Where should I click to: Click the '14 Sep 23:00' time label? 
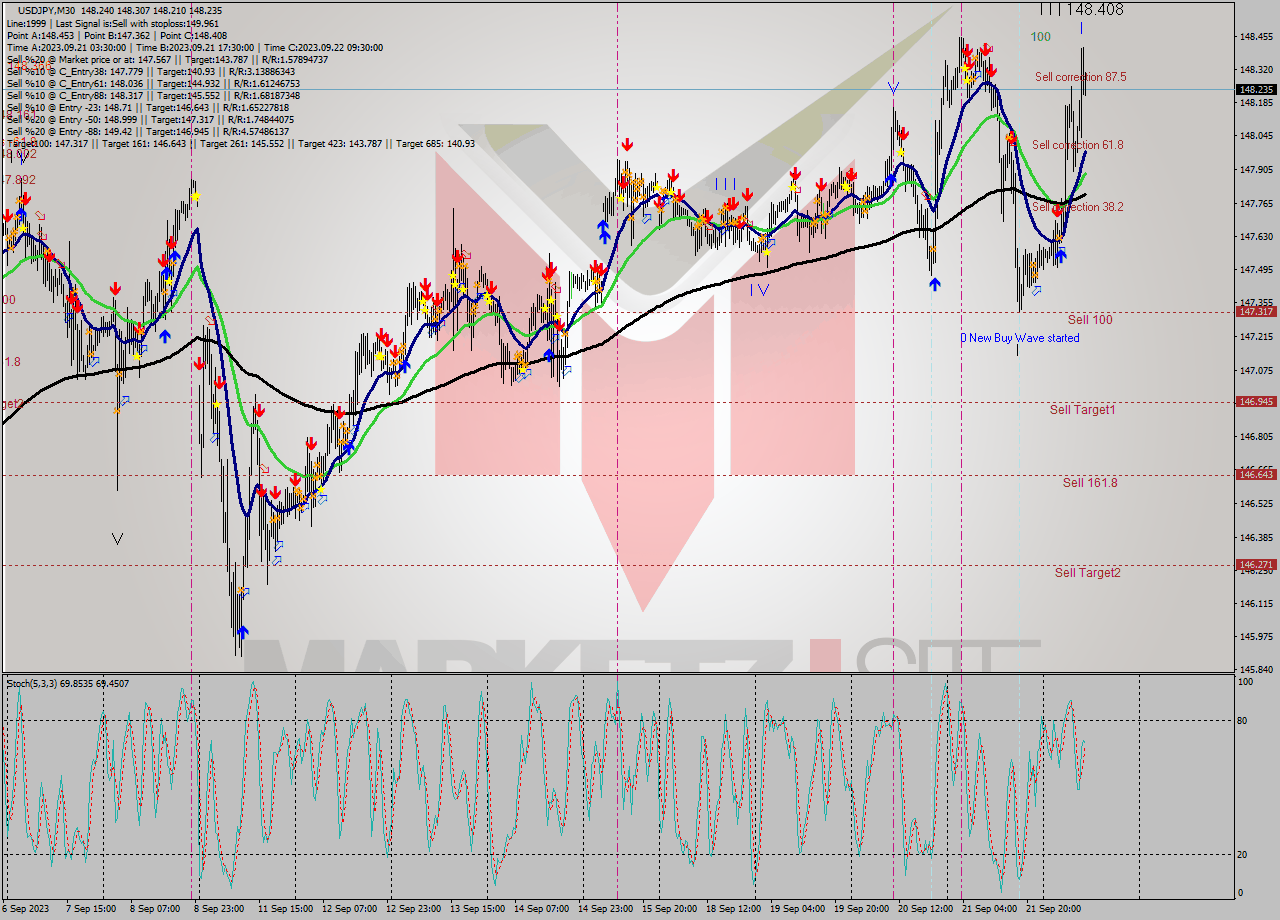[x=606, y=909]
